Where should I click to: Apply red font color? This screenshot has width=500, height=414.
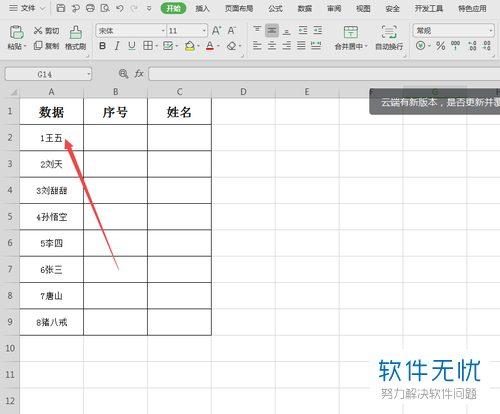[x=210, y=46]
